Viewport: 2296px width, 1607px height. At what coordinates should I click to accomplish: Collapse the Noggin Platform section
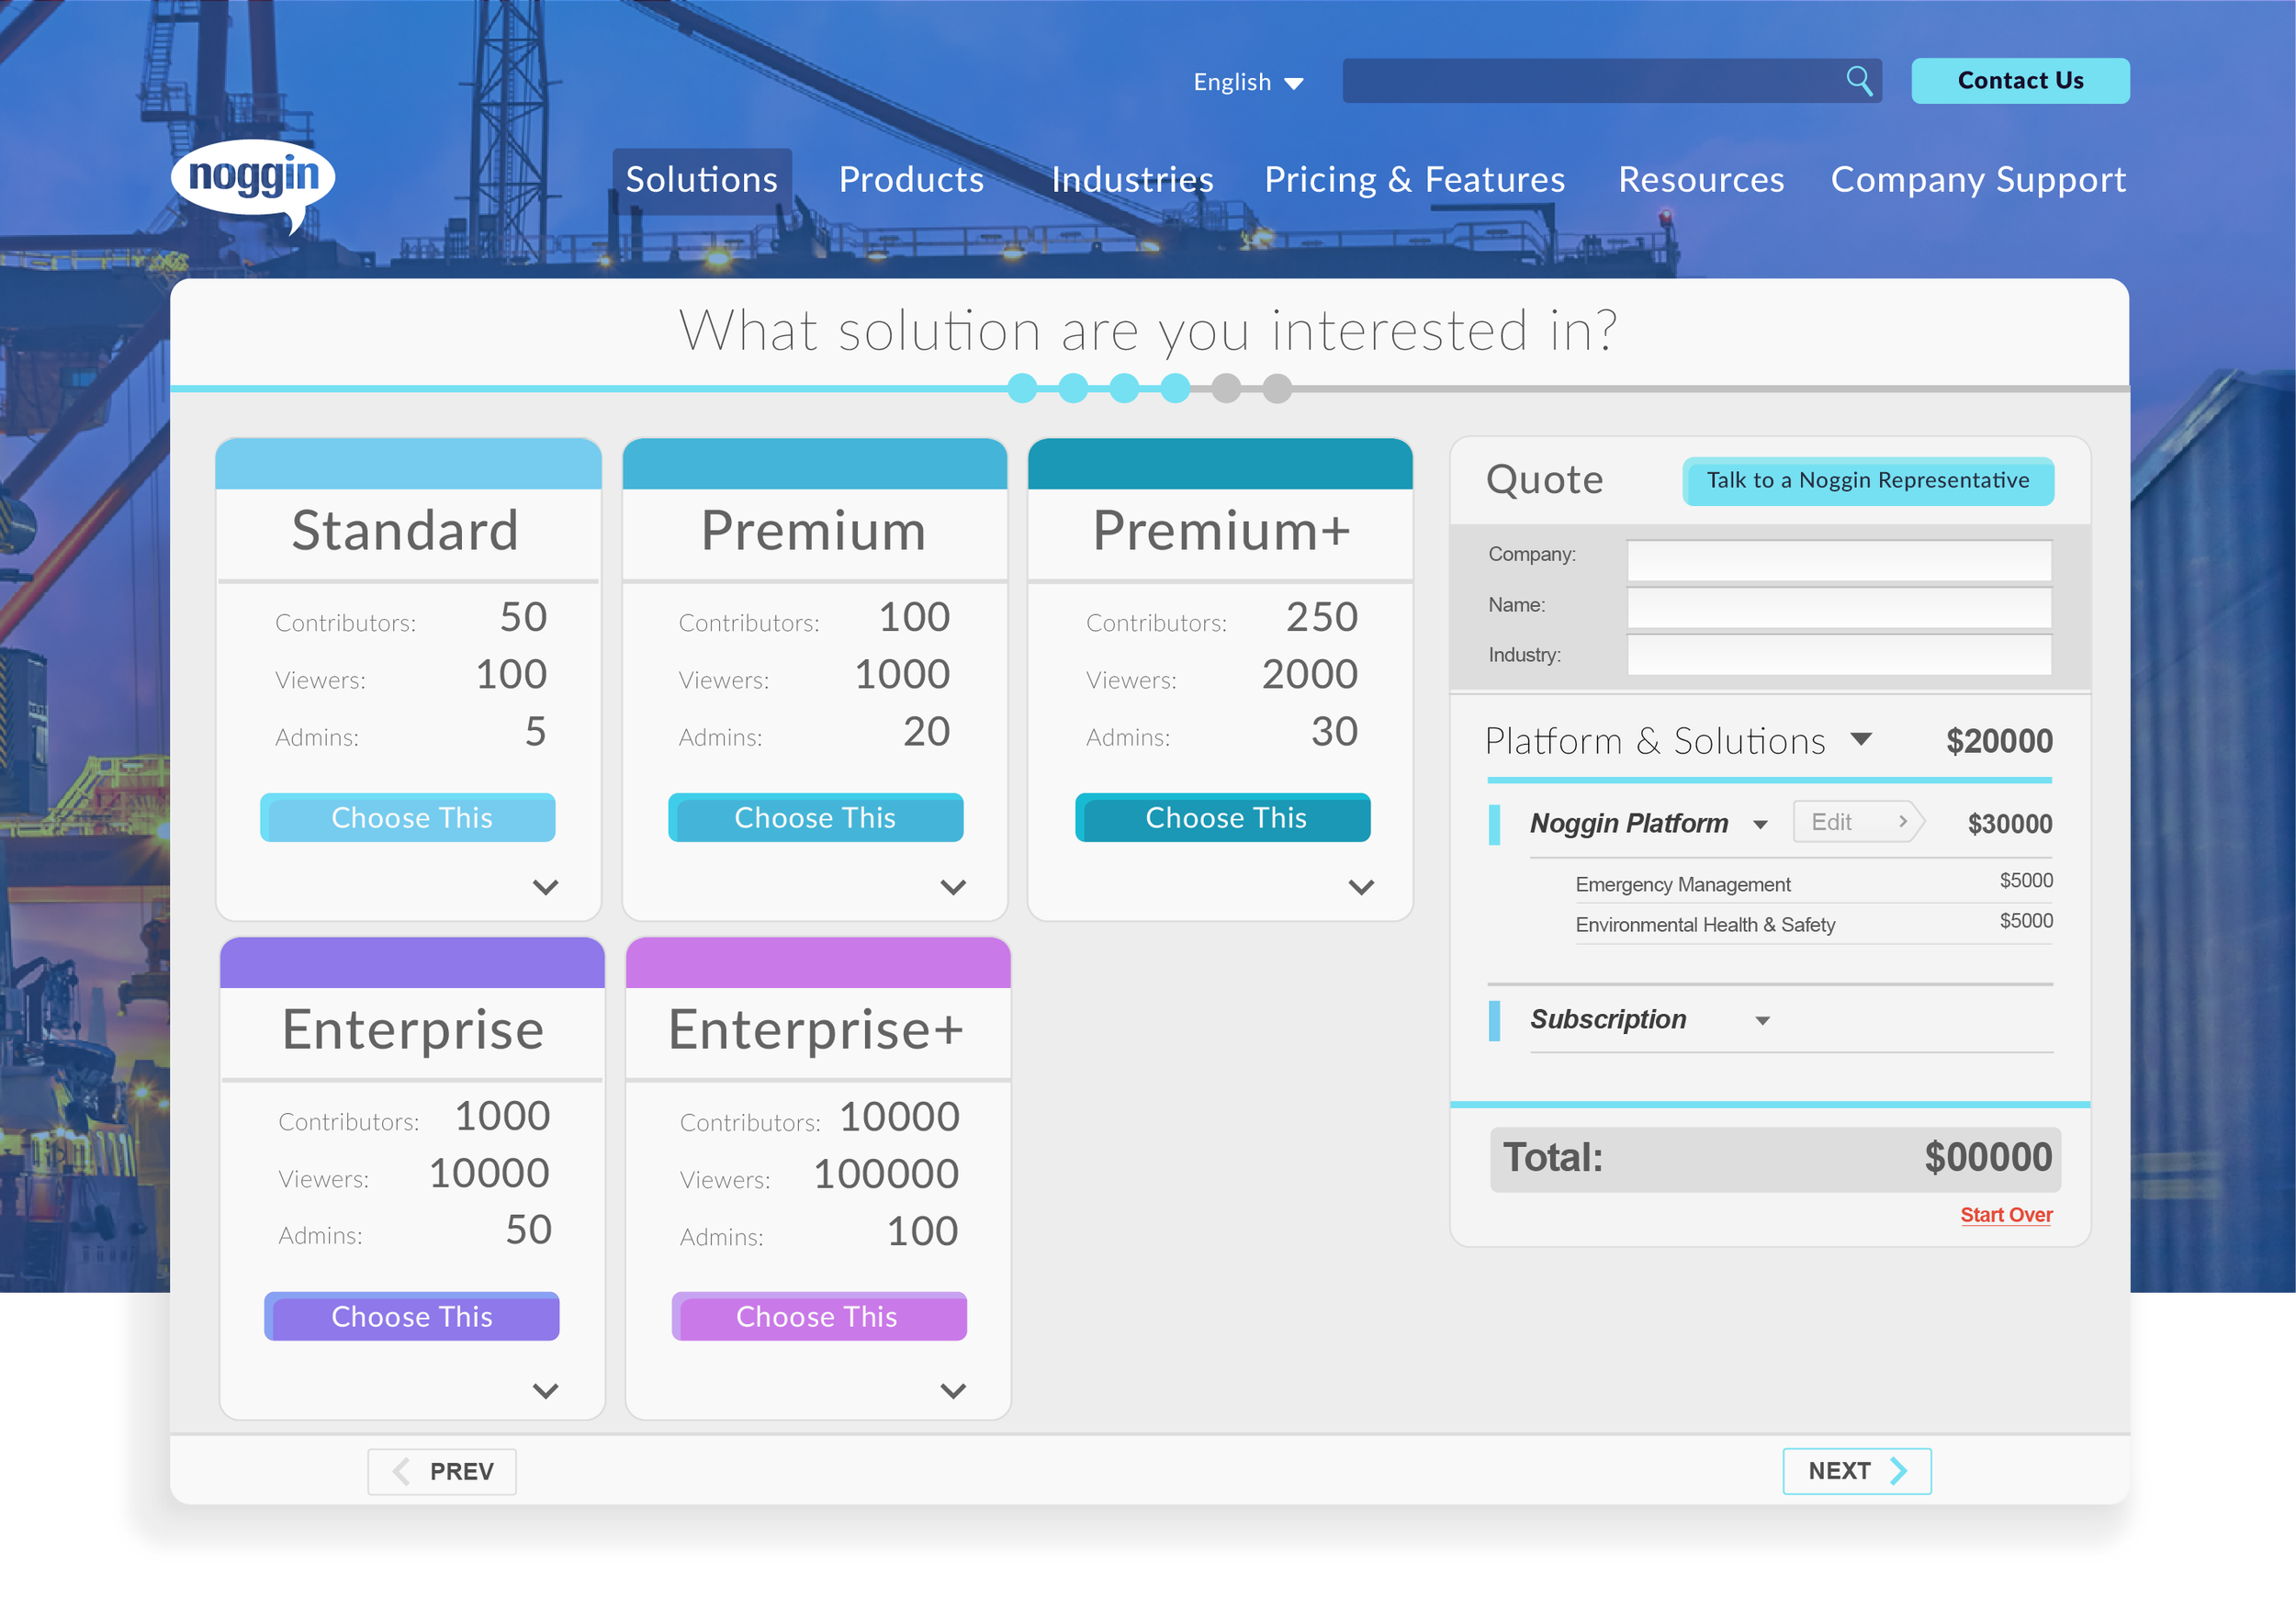pos(1761,823)
